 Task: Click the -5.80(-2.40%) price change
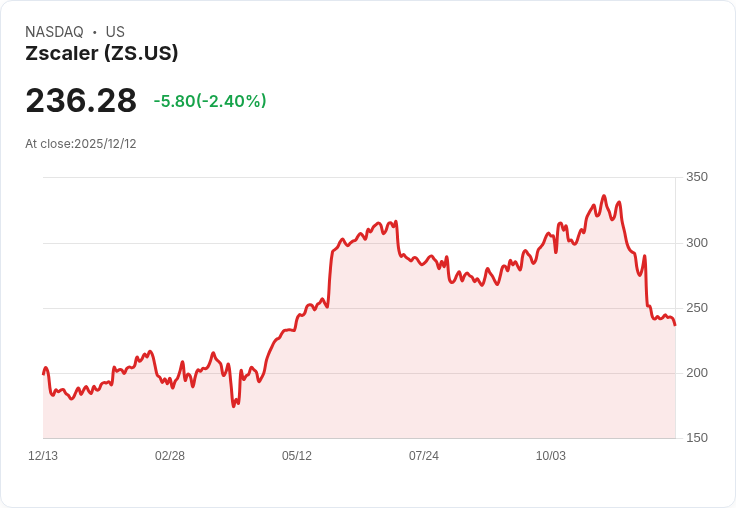tap(210, 101)
